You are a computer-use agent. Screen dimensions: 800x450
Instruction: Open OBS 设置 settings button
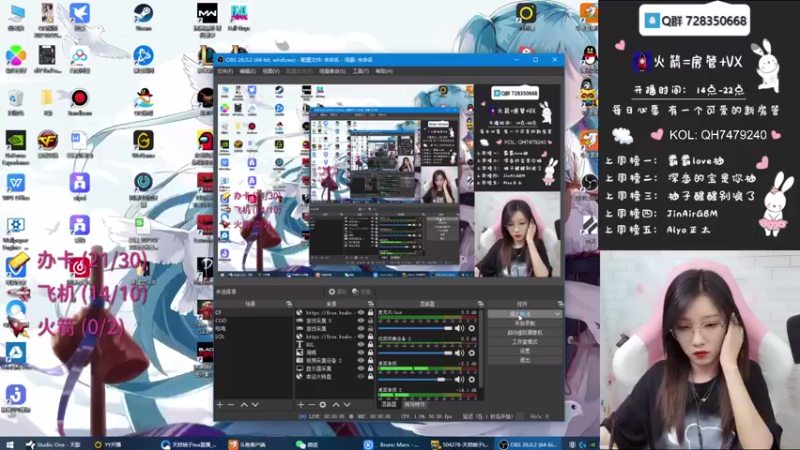tap(525, 351)
